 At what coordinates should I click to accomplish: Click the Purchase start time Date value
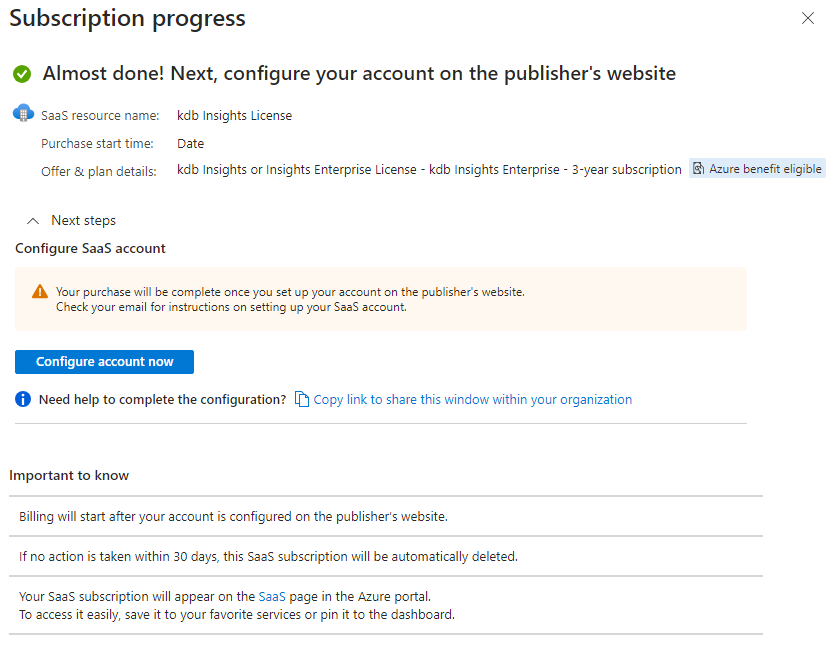[x=190, y=142]
